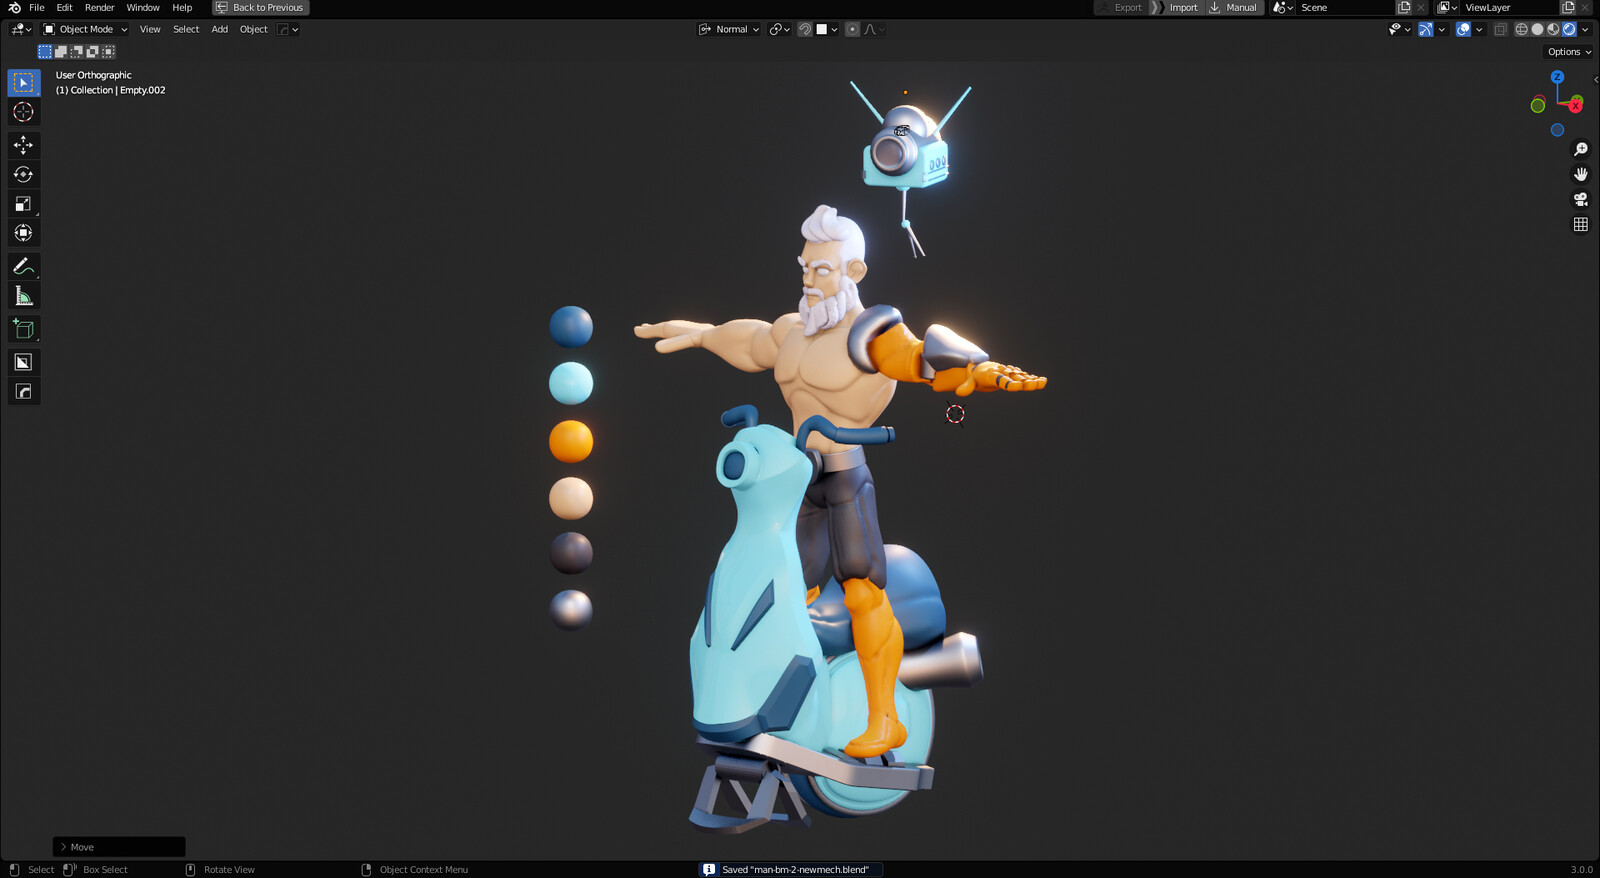The height and width of the screenshot is (878, 1600).
Task: Select the Rotate tool
Action: coord(23,174)
